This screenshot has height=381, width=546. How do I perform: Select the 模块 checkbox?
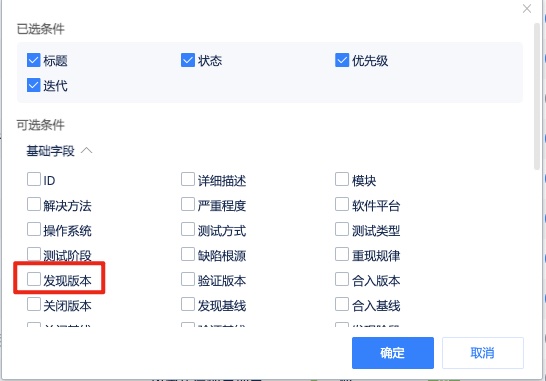[x=342, y=179]
